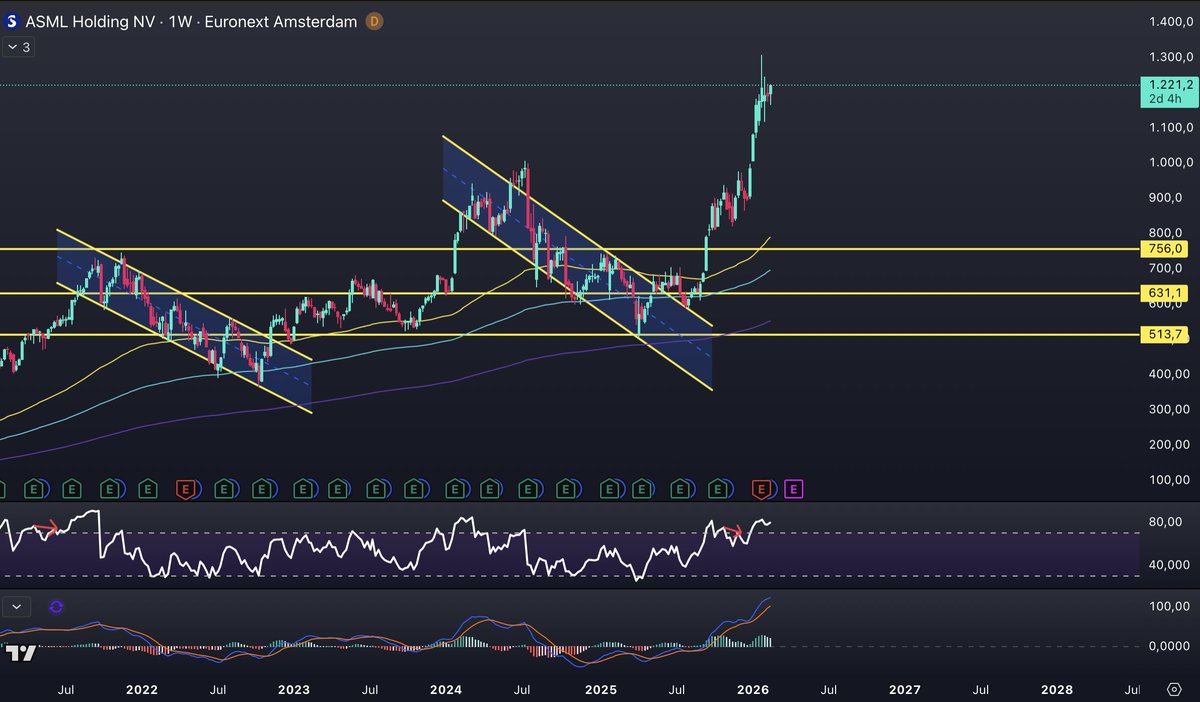The width and height of the screenshot is (1200, 702).
Task: Click the 2025 time axis label
Action: [x=600, y=690]
